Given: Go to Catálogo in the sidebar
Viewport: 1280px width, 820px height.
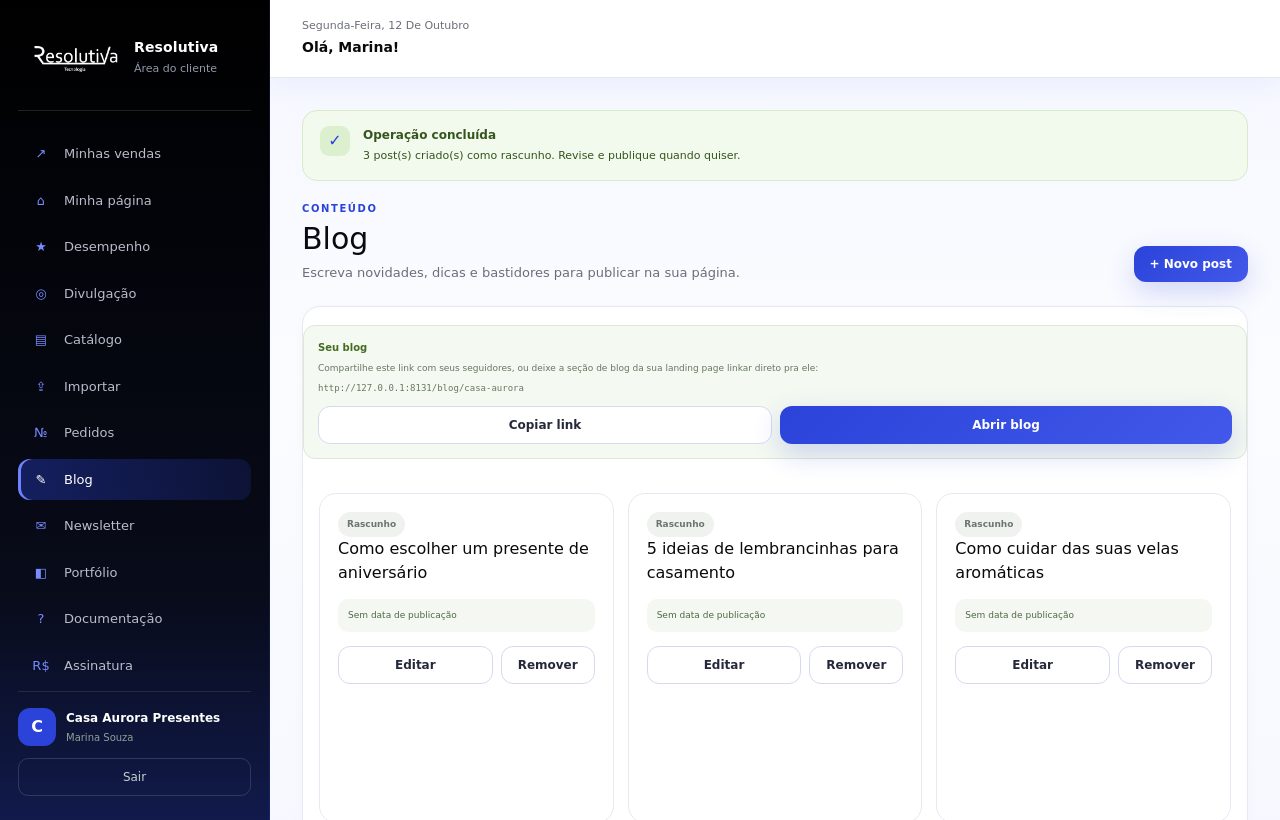Looking at the screenshot, I should (x=134, y=340).
